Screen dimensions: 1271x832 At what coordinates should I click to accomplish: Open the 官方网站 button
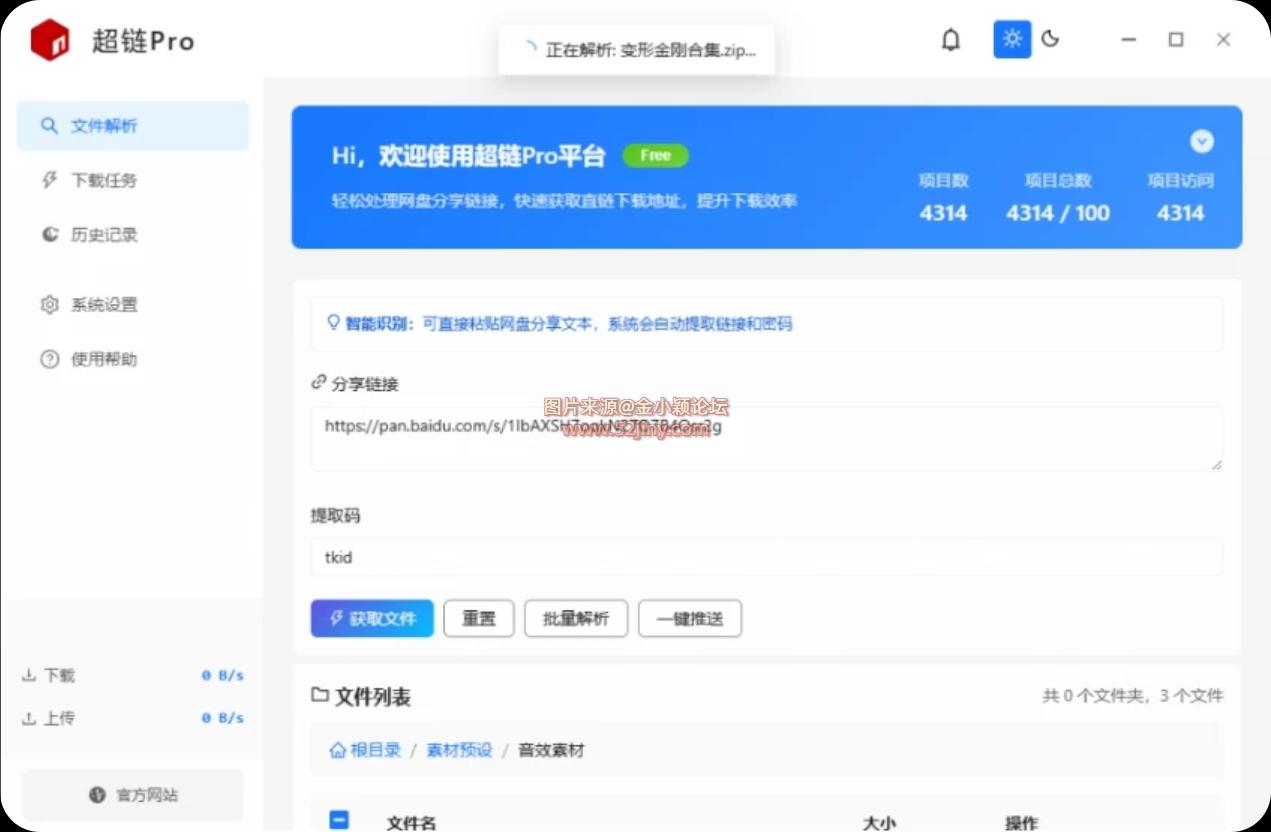click(132, 795)
